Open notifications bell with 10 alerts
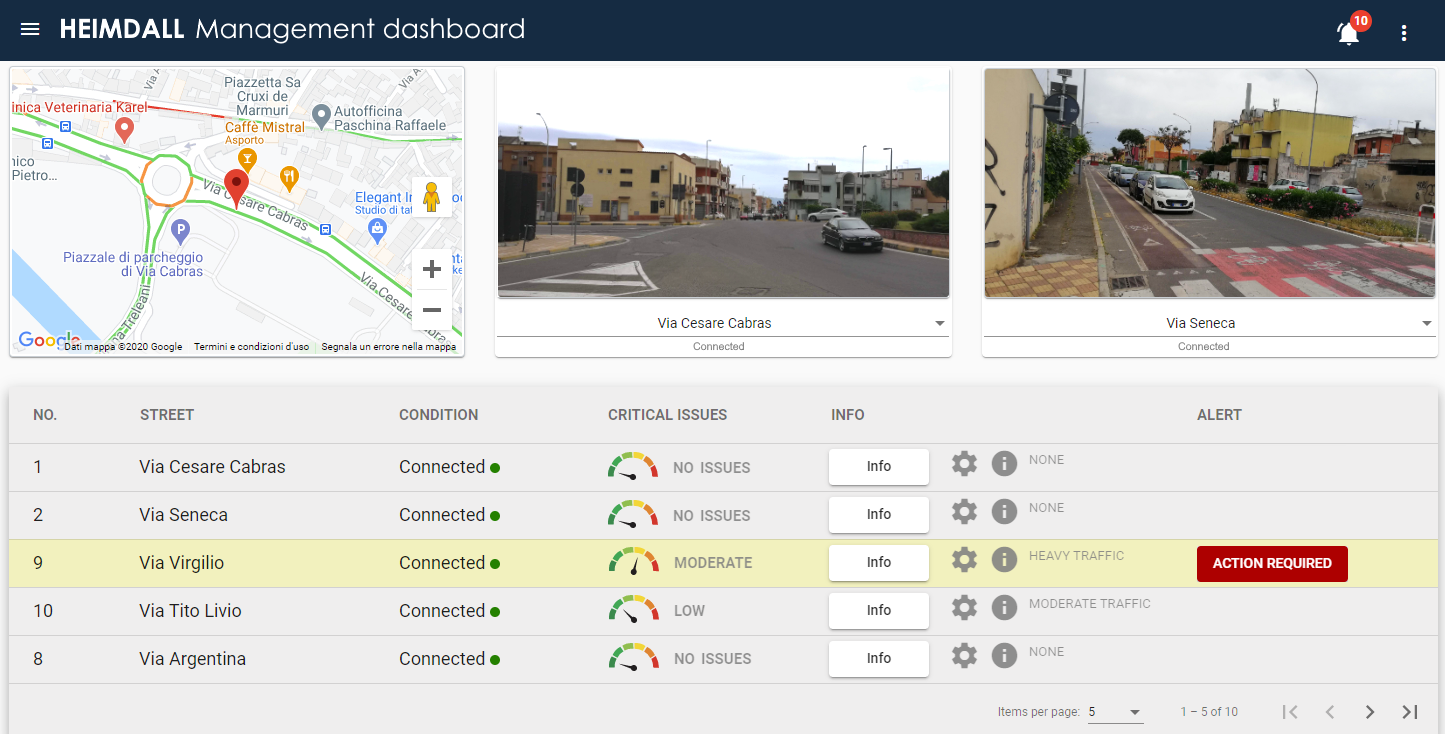1445x734 pixels. click(x=1348, y=32)
